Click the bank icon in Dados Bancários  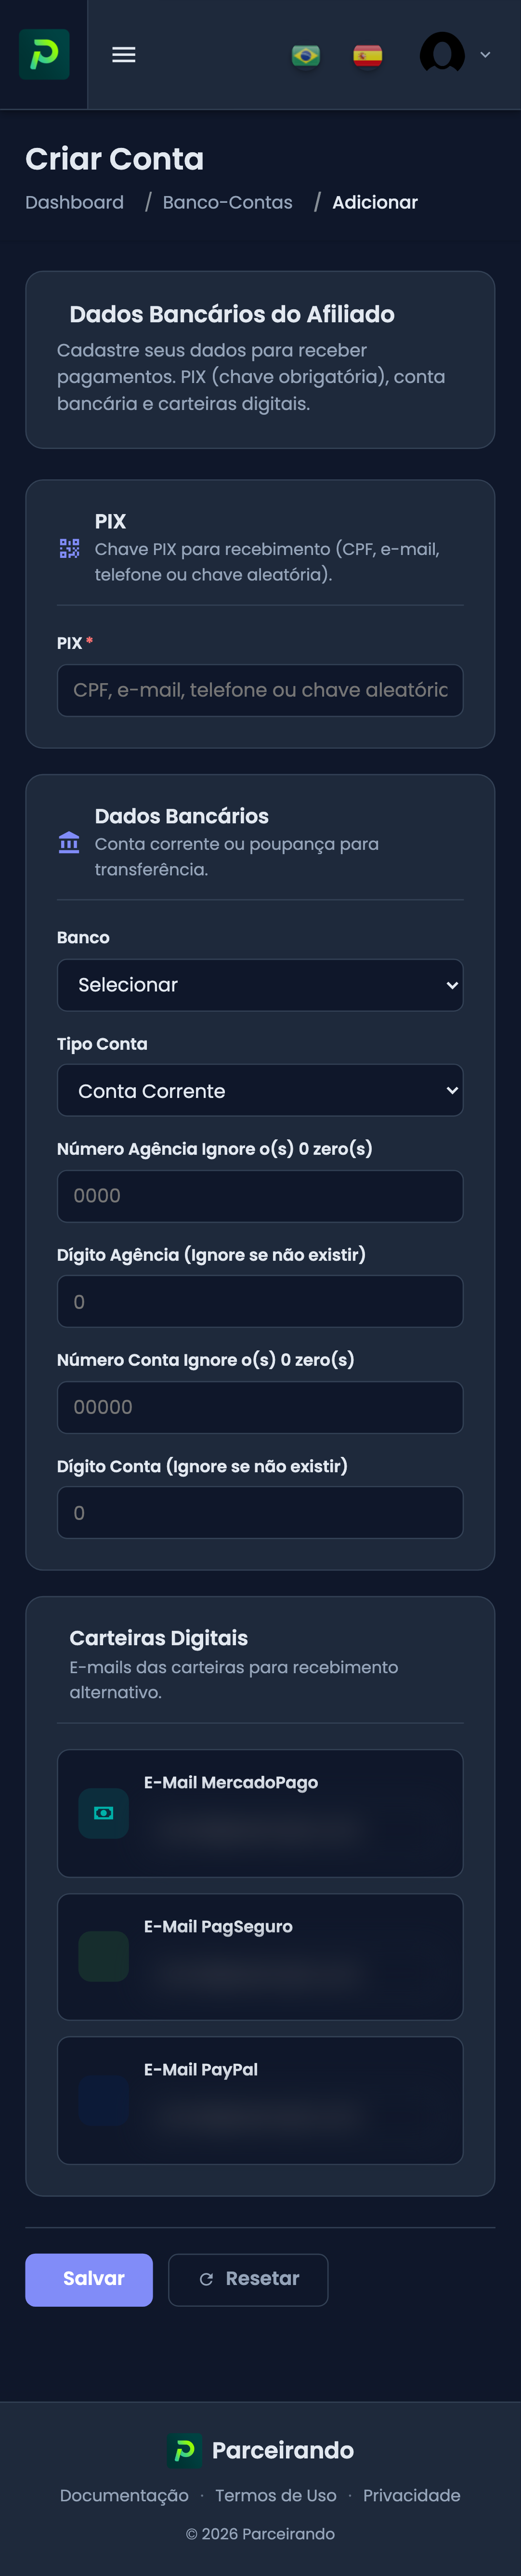coord(68,843)
